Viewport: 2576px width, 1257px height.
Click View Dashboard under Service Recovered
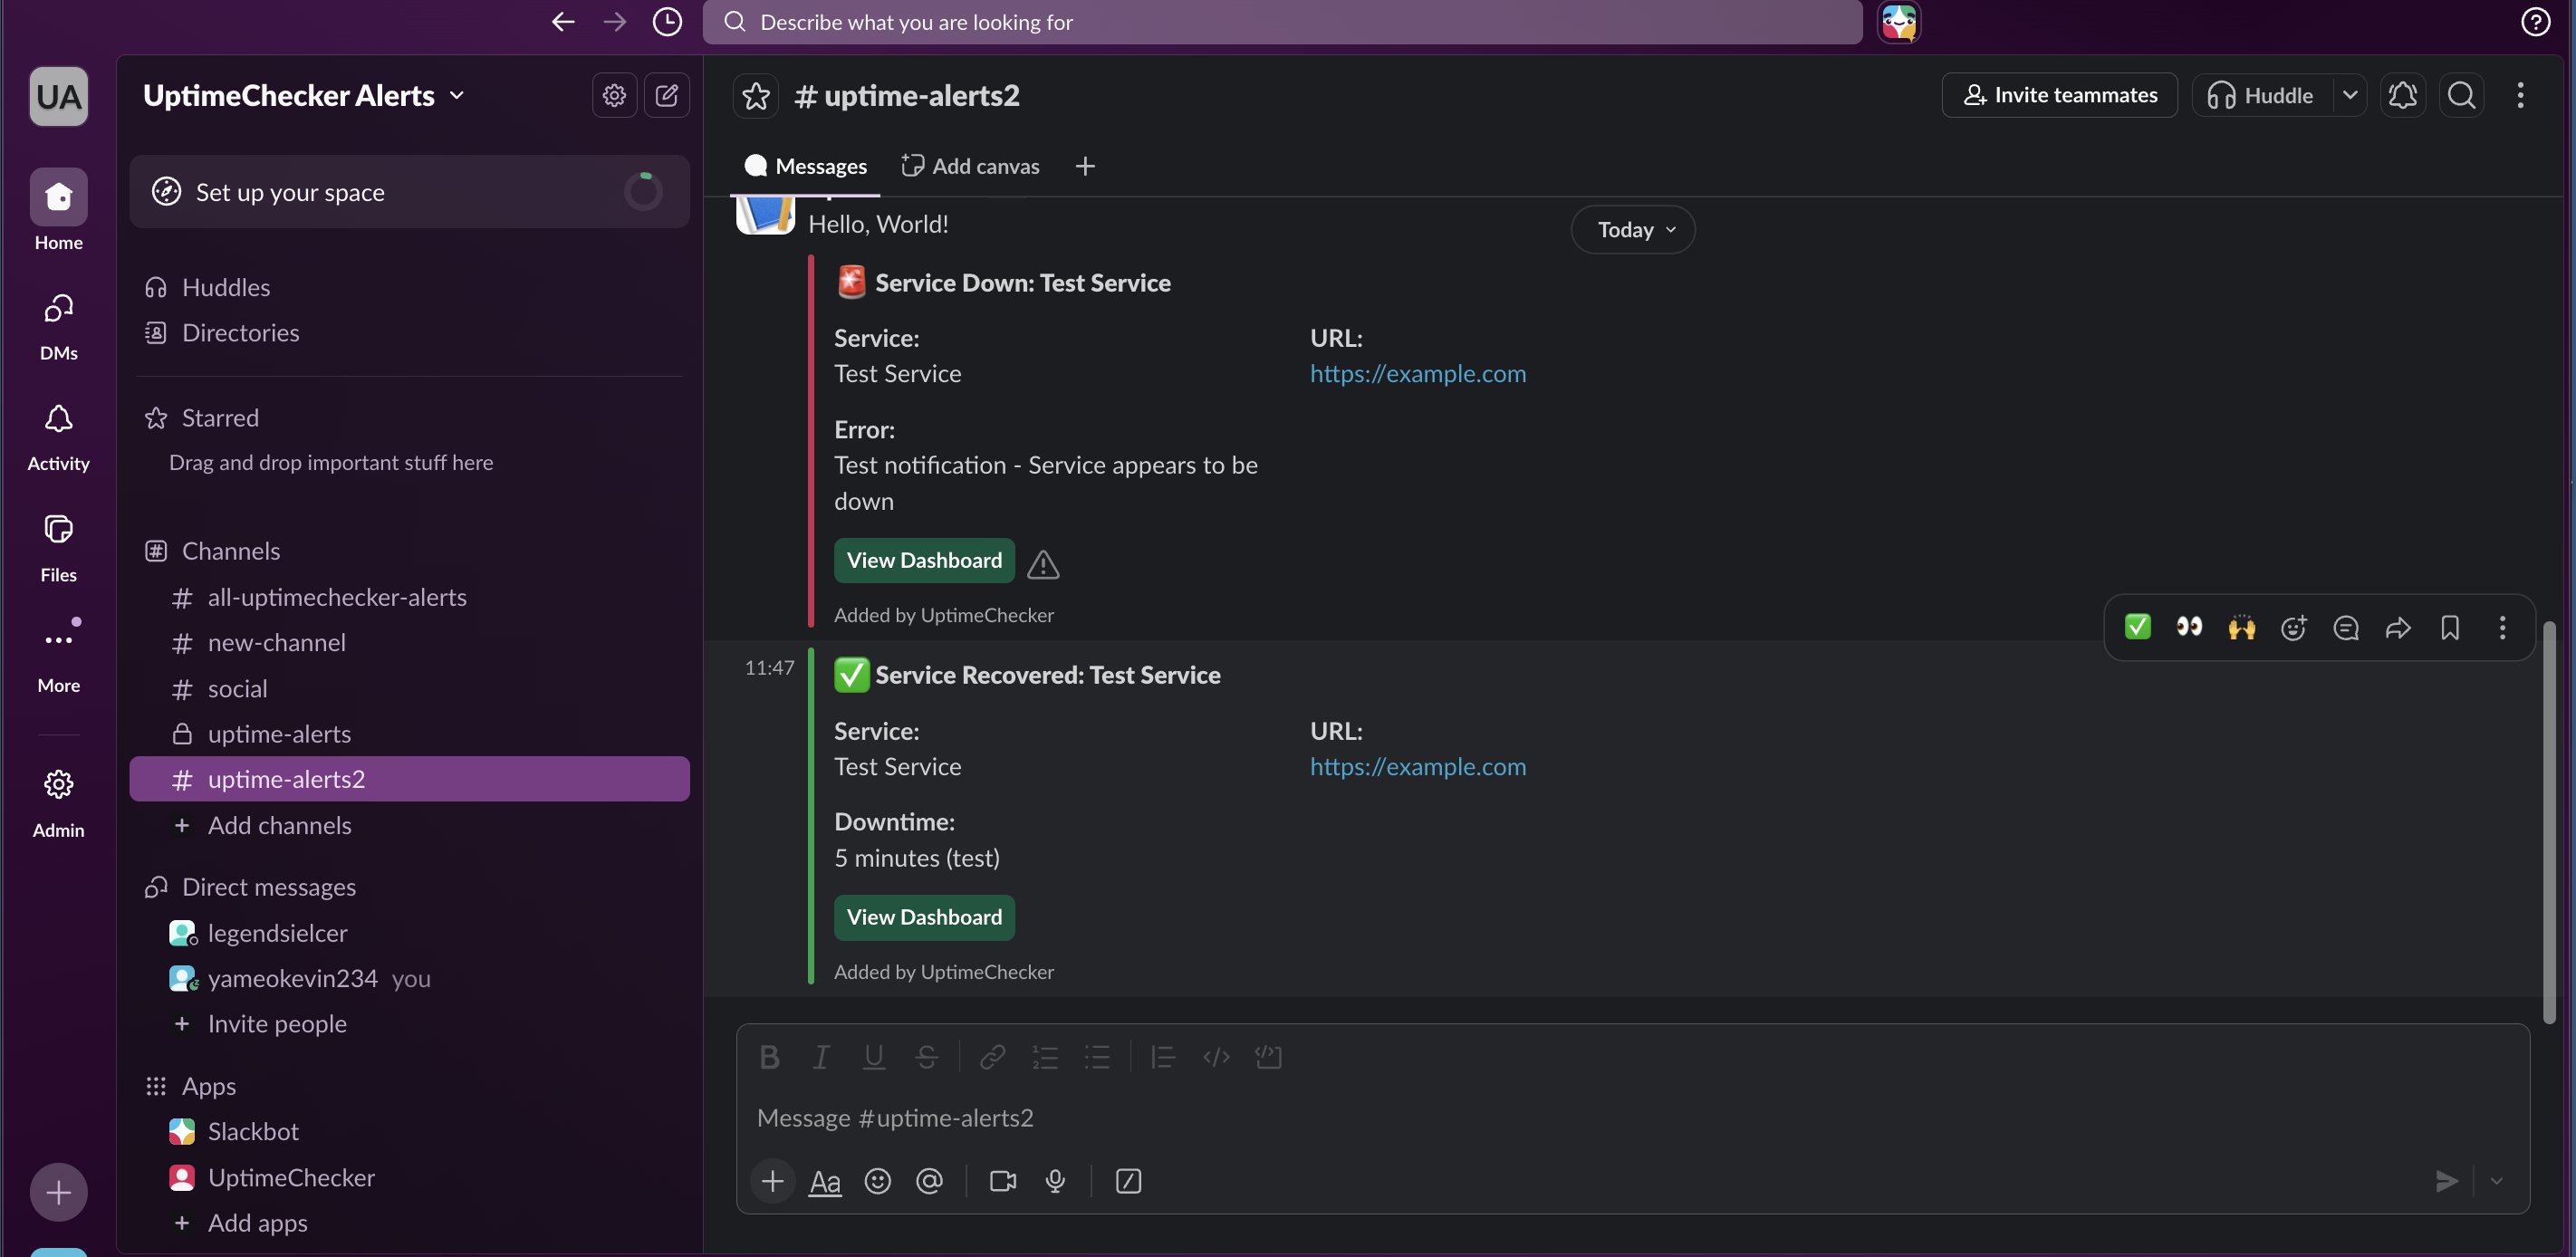(924, 918)
